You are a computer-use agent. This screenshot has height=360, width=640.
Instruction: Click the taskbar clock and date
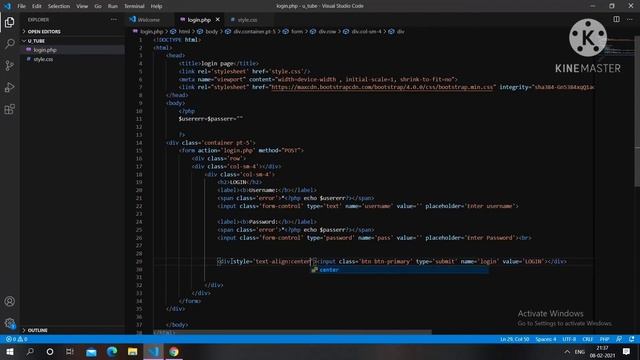(x=602, y=351)
